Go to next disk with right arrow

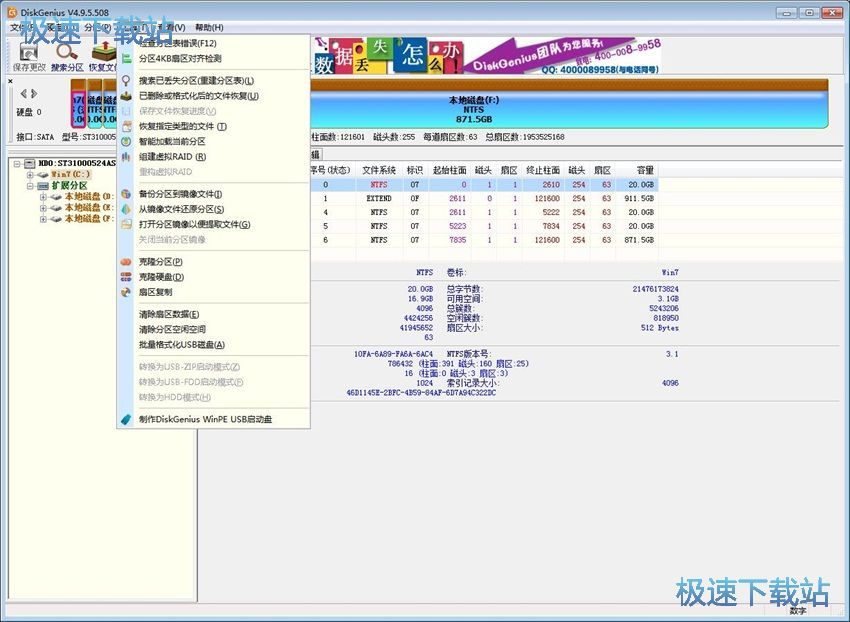pos(34,93)
